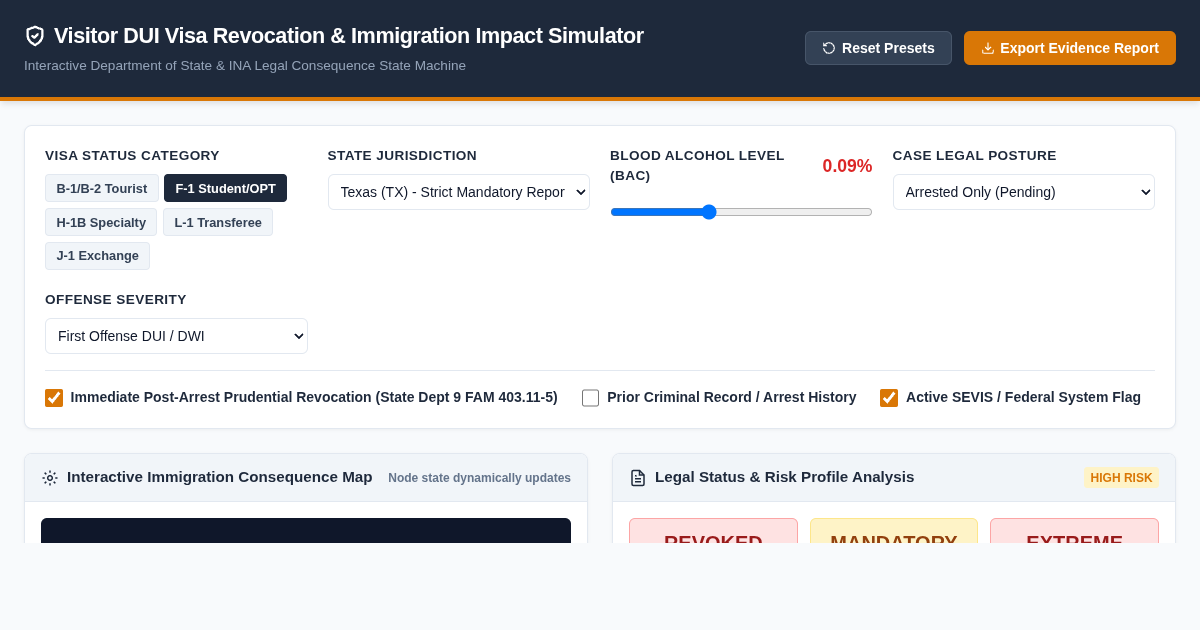This screenshot has width=1200, height=630.
Task: Click the shield check logo icon
Action: point(35,36)
